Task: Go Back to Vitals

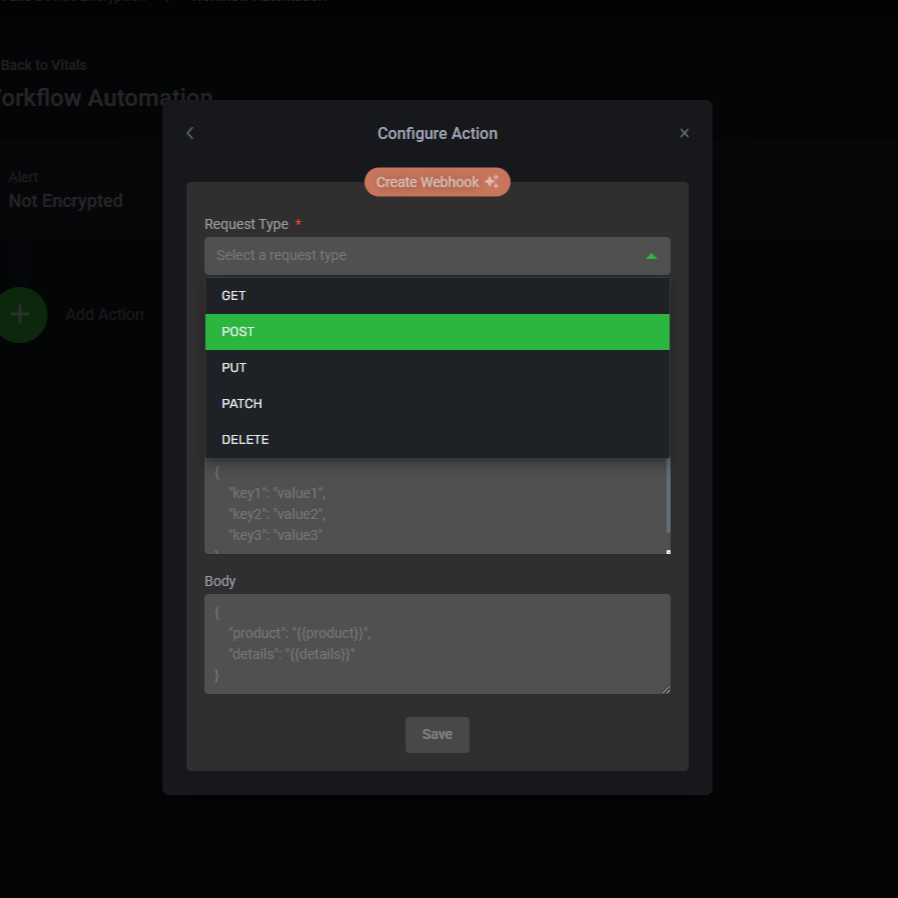Action: pos(44,65)
